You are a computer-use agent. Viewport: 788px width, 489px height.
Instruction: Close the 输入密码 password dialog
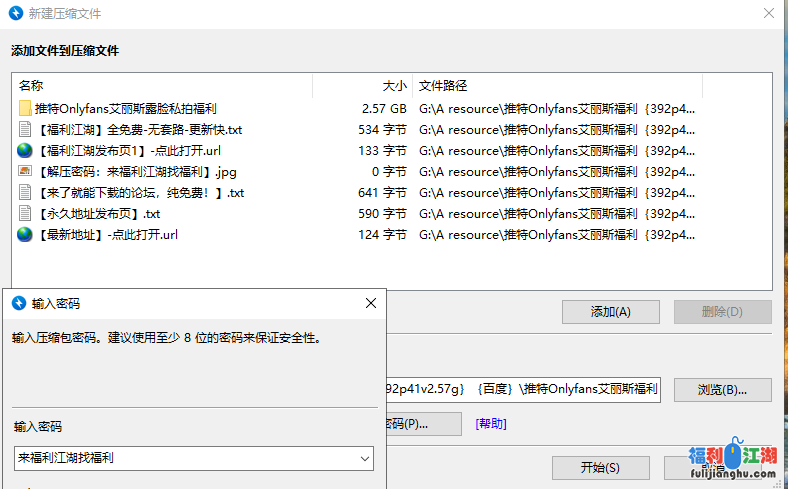[x=370, y=303]
